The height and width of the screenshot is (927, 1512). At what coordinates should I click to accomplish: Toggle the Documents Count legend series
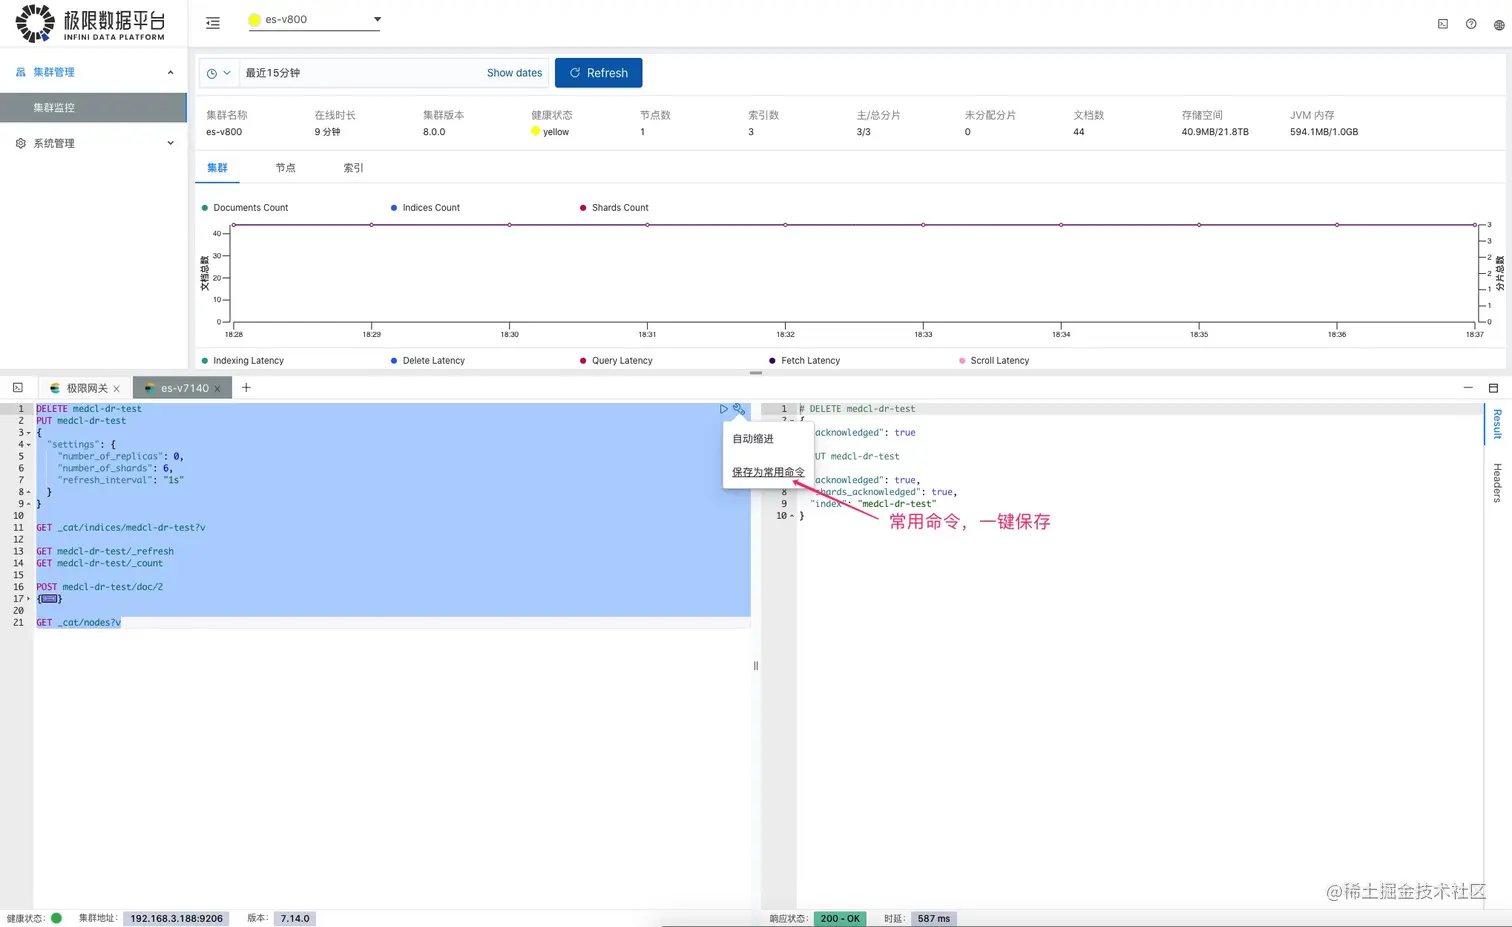click(x=245, y=208)
